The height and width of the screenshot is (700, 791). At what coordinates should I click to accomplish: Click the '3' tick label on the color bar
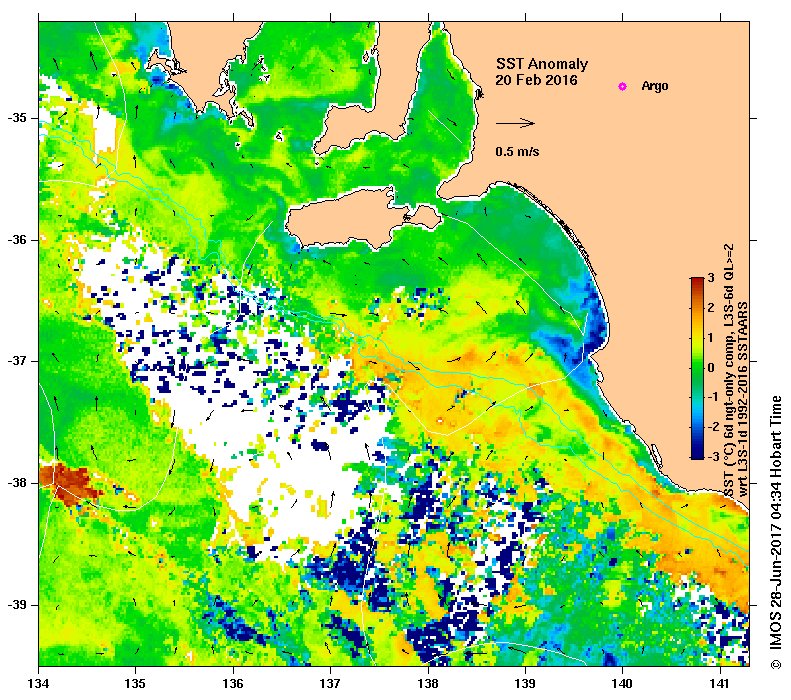click(x=710, y=277)
